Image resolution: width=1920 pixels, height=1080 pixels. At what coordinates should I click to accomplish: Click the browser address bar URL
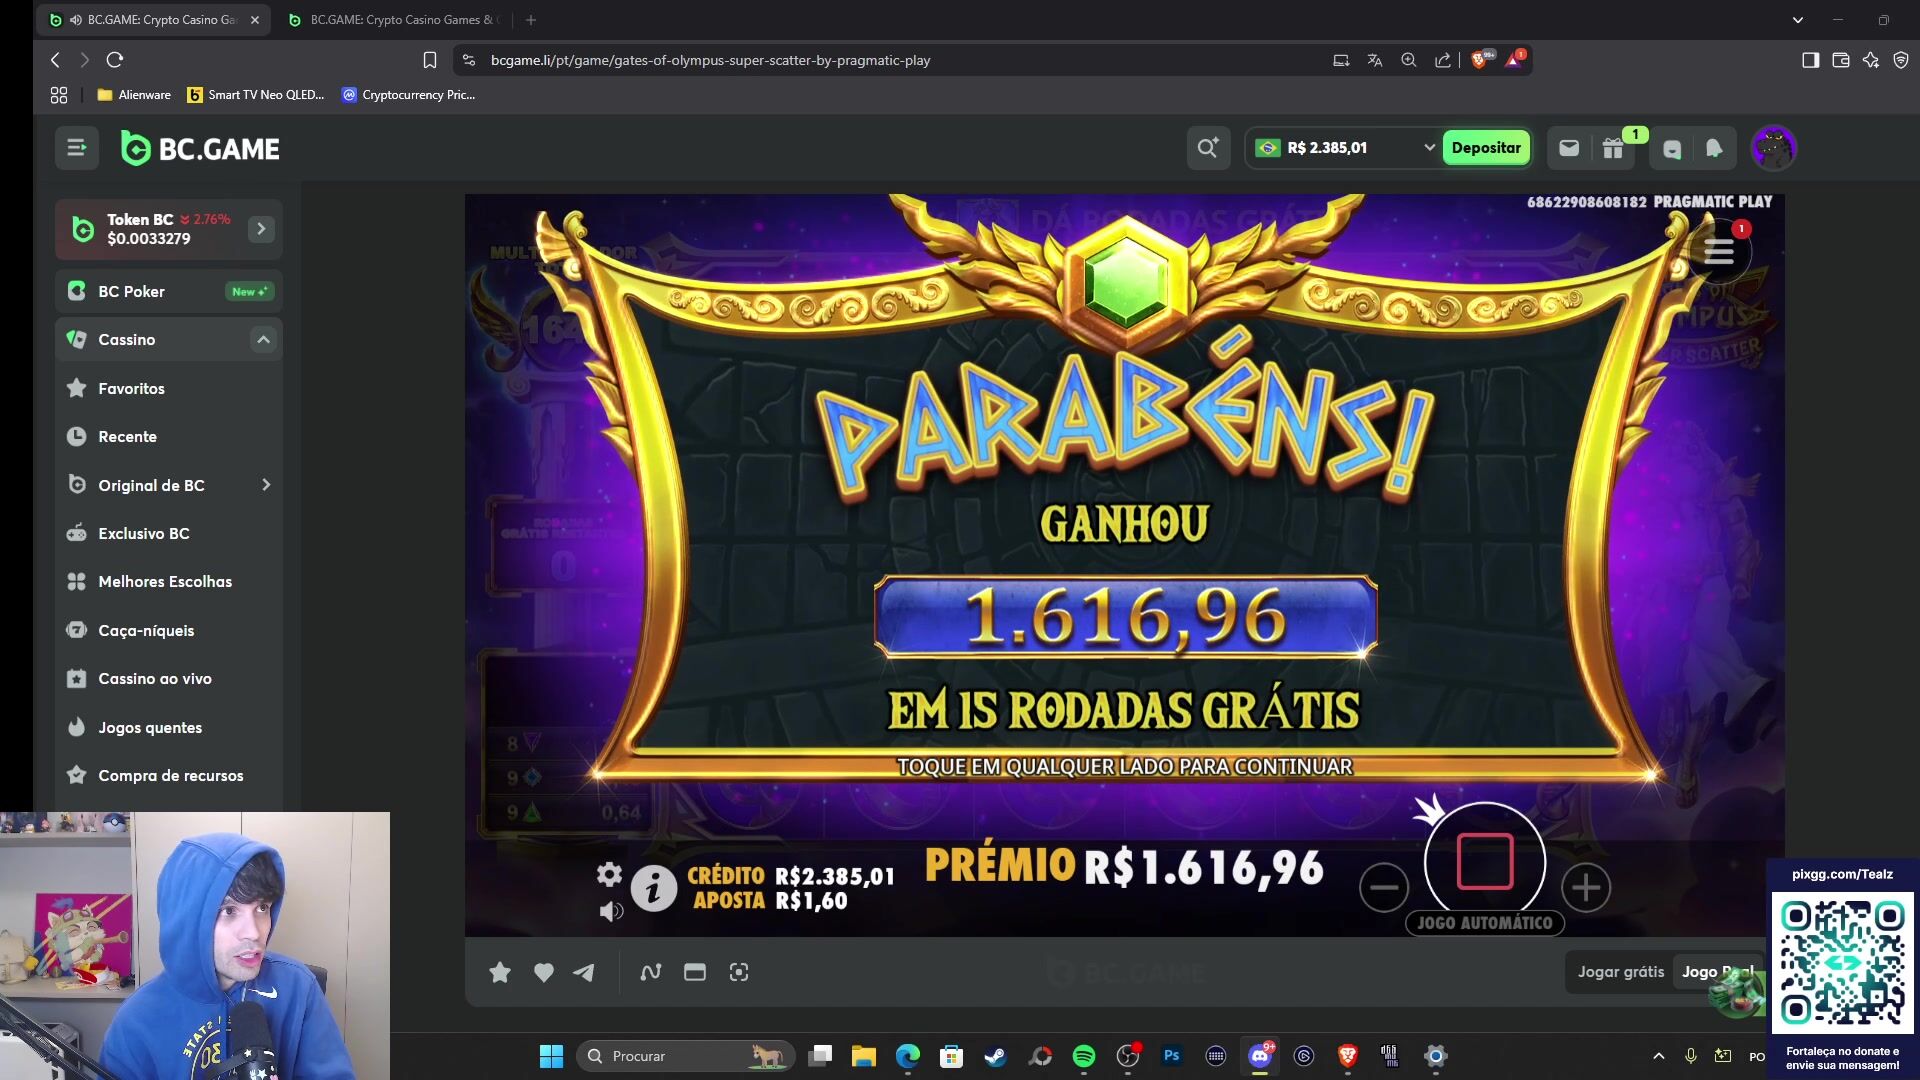coord(710,60)
